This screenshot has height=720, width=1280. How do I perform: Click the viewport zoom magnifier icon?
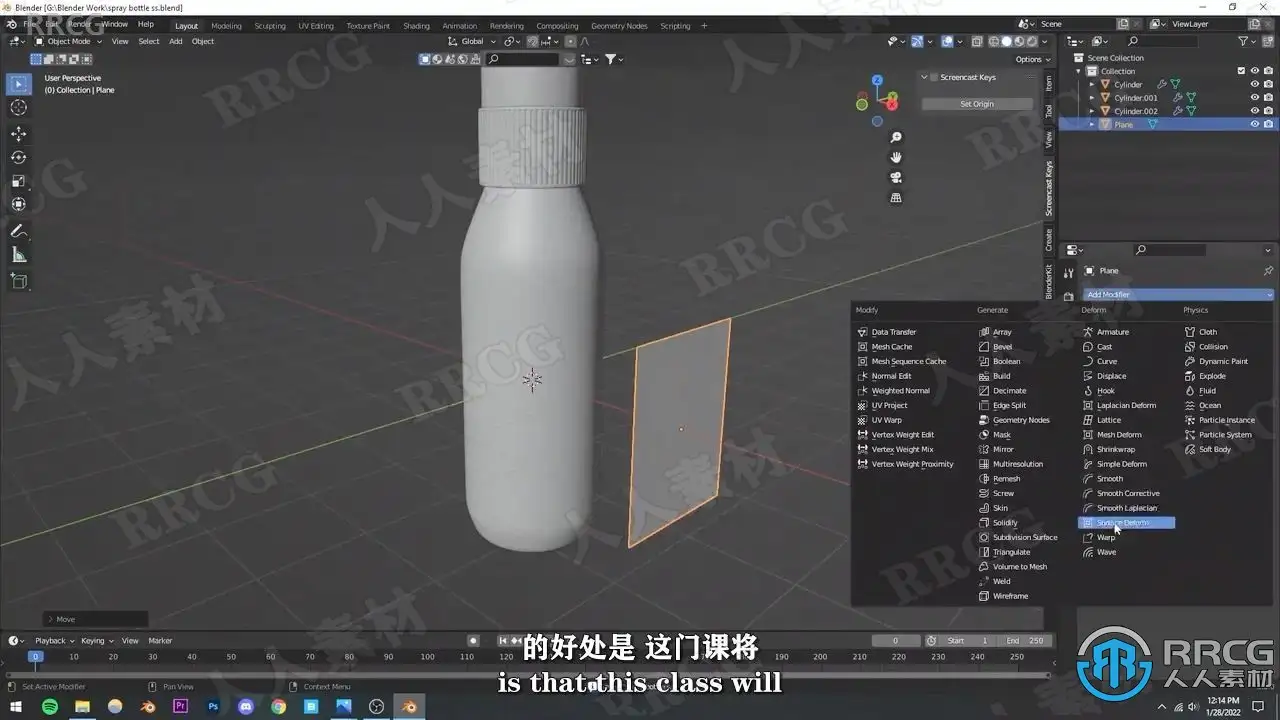[x=896, y=138]
